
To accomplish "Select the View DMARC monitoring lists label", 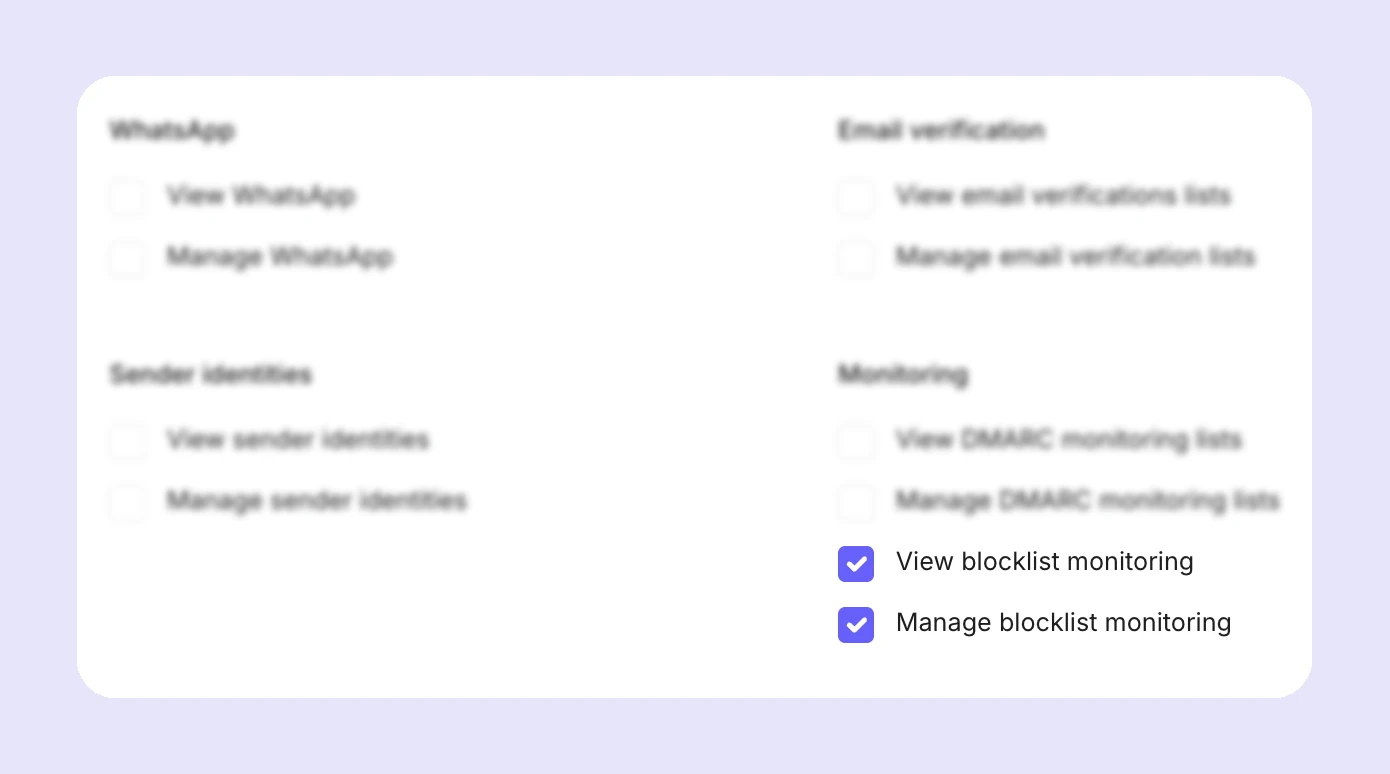I will click(x=1068, y=440).
